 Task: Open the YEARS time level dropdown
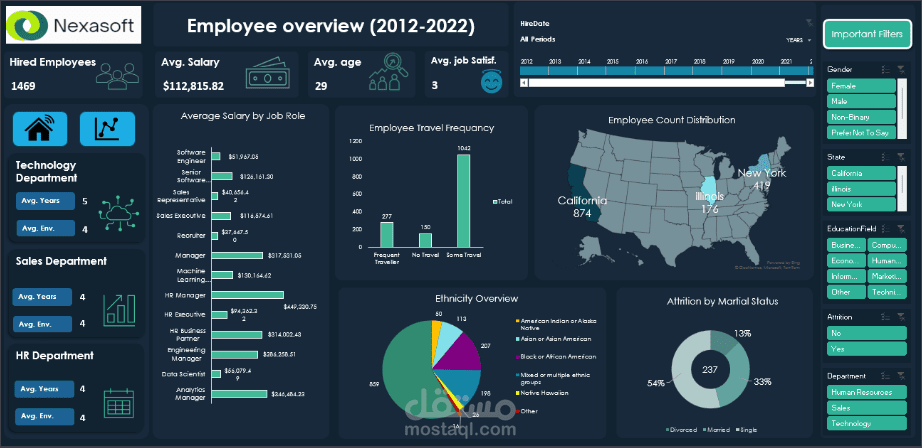799,40
